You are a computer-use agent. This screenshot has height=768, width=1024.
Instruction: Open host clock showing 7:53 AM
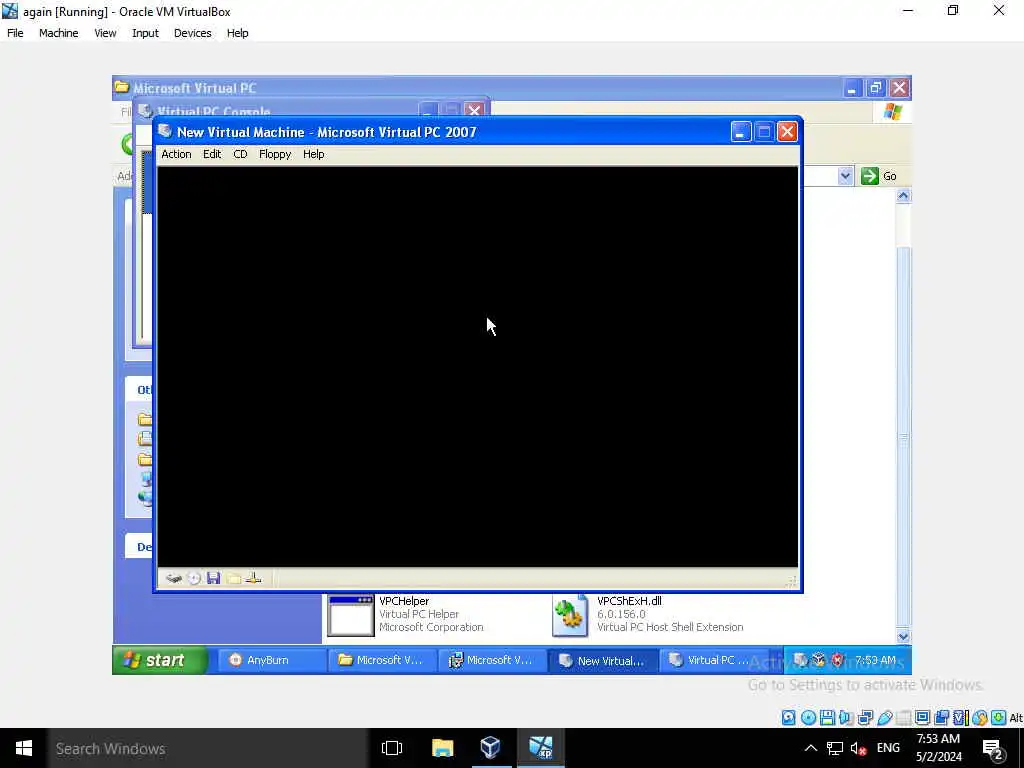coord(938,748)
